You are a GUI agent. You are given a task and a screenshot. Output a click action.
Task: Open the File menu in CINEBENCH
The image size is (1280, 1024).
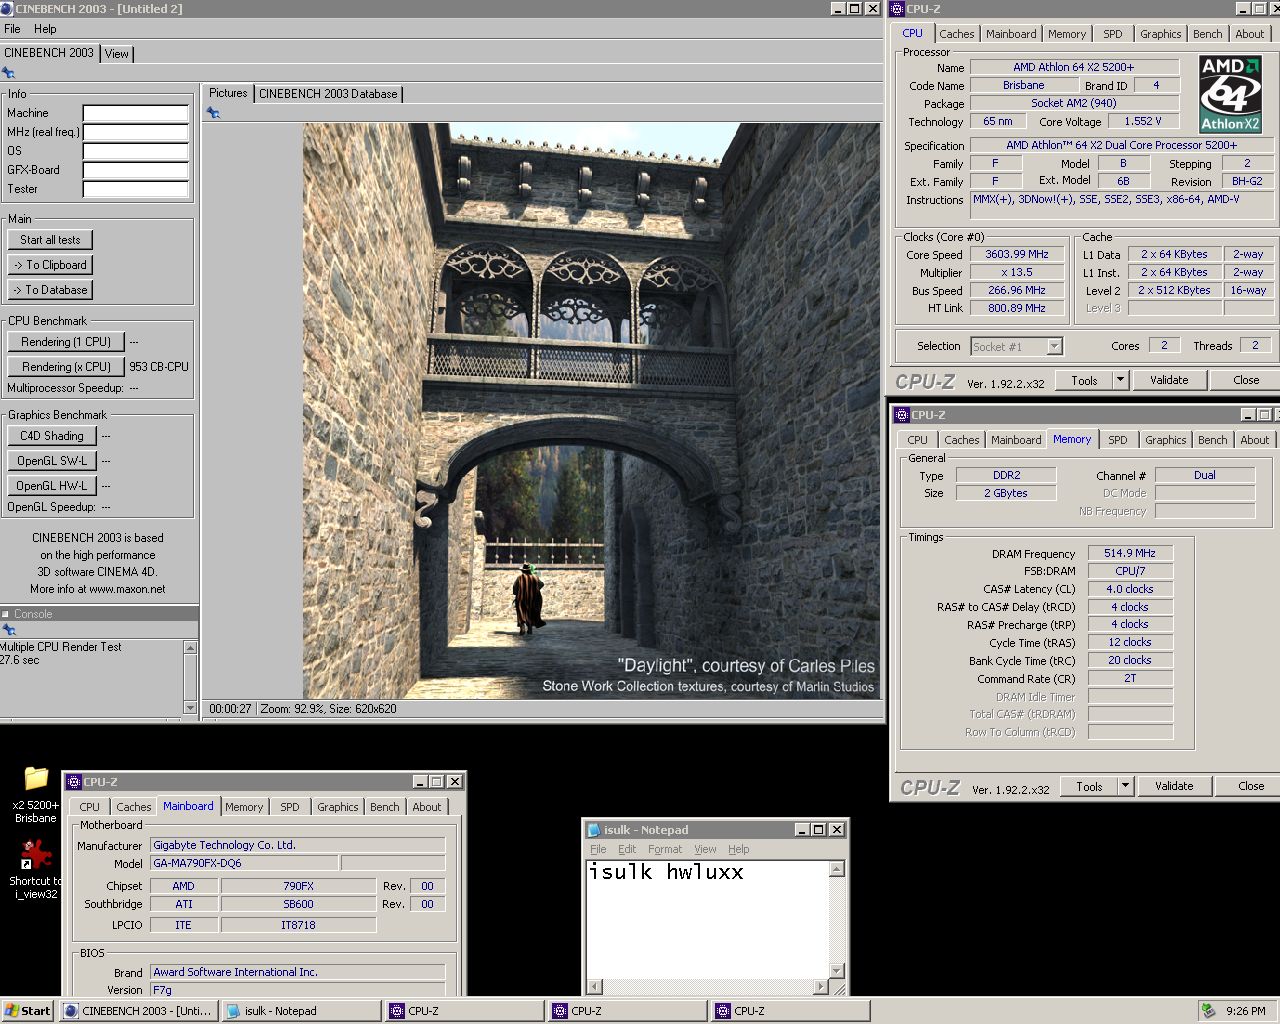(12, 29)
